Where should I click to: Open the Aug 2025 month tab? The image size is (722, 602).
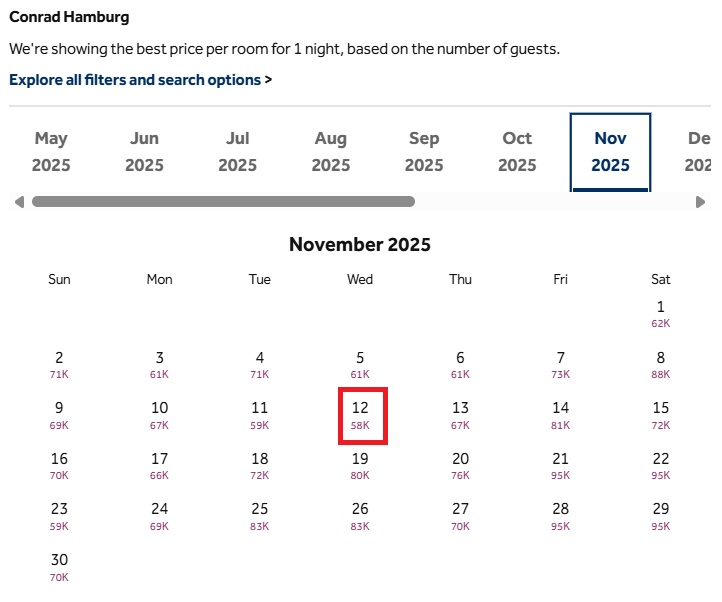point(331,151)
